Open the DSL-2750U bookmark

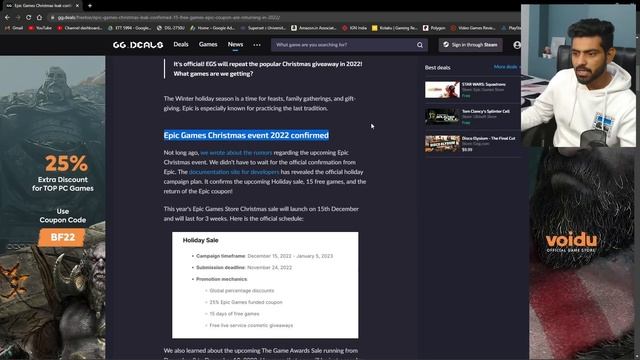coord(171,28)
